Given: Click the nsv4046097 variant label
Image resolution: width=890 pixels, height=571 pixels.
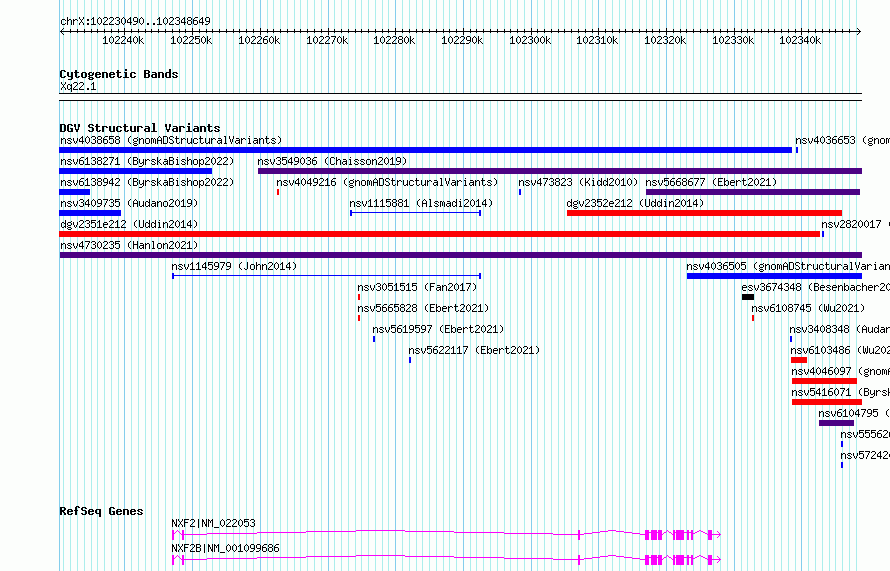Looking at the screenshot, I should (841, 371).
